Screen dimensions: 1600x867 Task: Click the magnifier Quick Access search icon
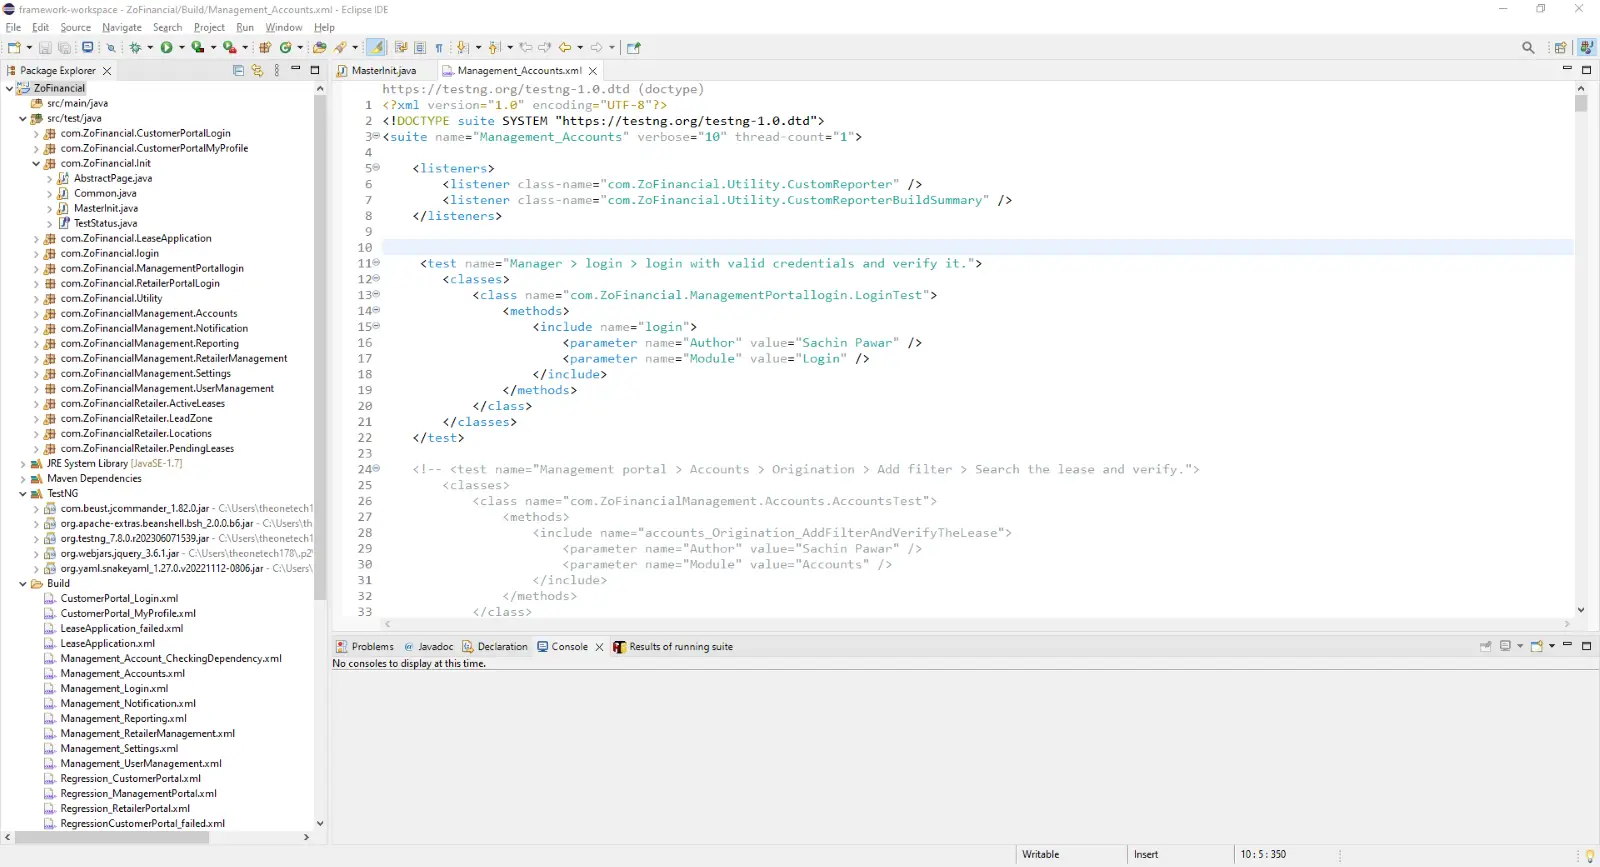[1528, 47]
